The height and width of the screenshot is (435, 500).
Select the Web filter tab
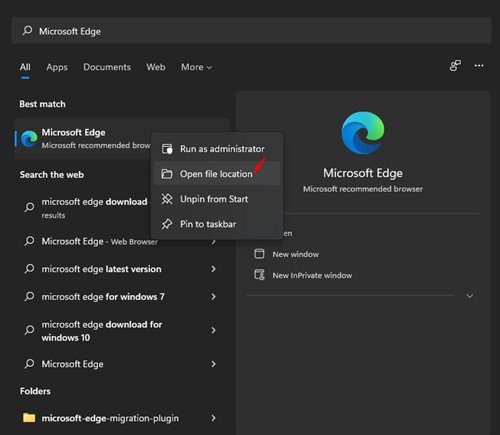pos(156,67)
